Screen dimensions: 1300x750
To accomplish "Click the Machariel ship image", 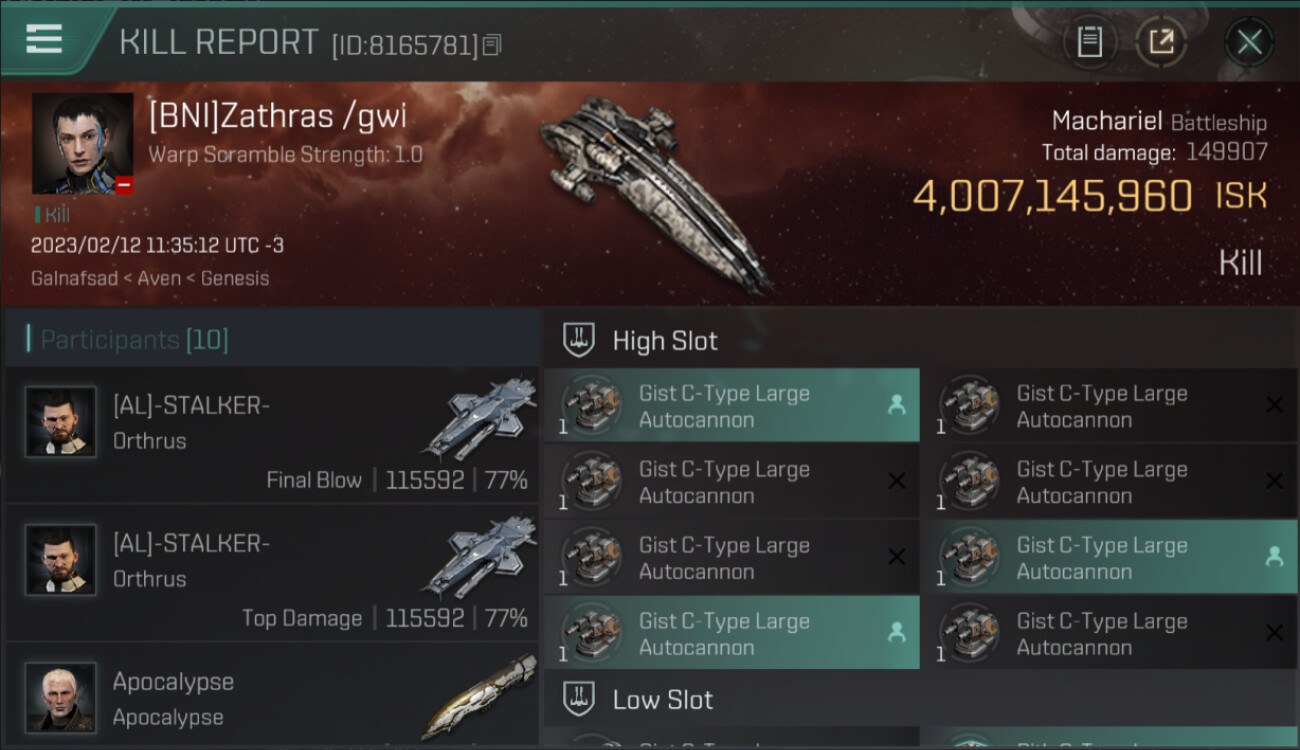I will click(655, 192).
